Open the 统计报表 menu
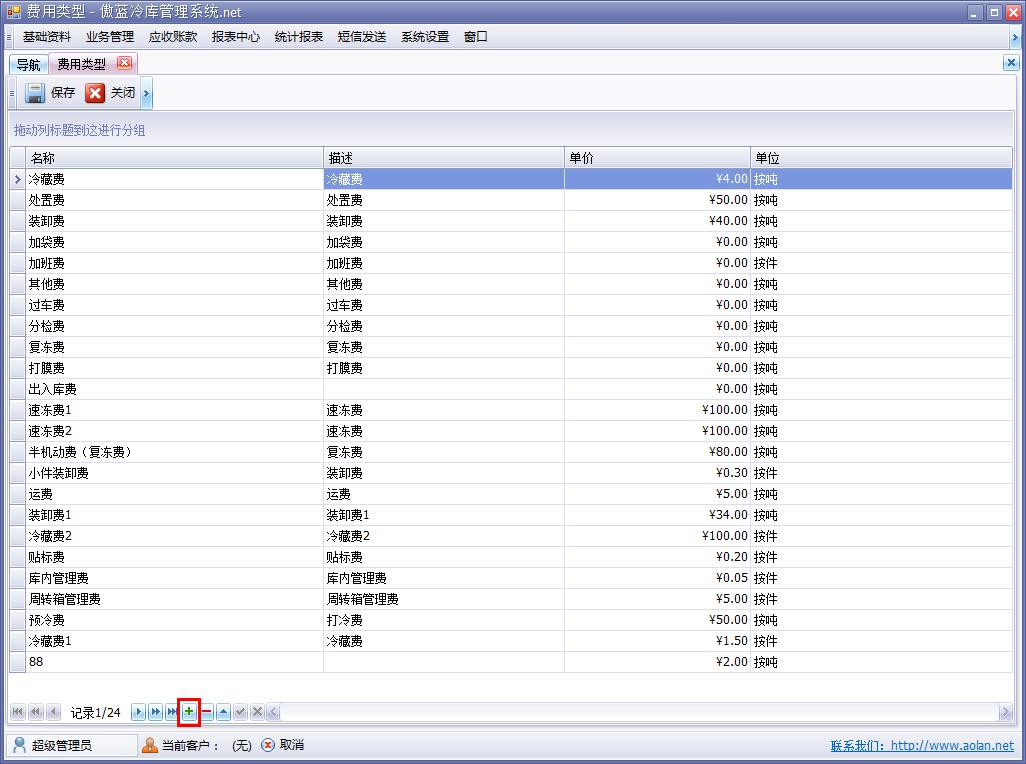 (299, 37)
